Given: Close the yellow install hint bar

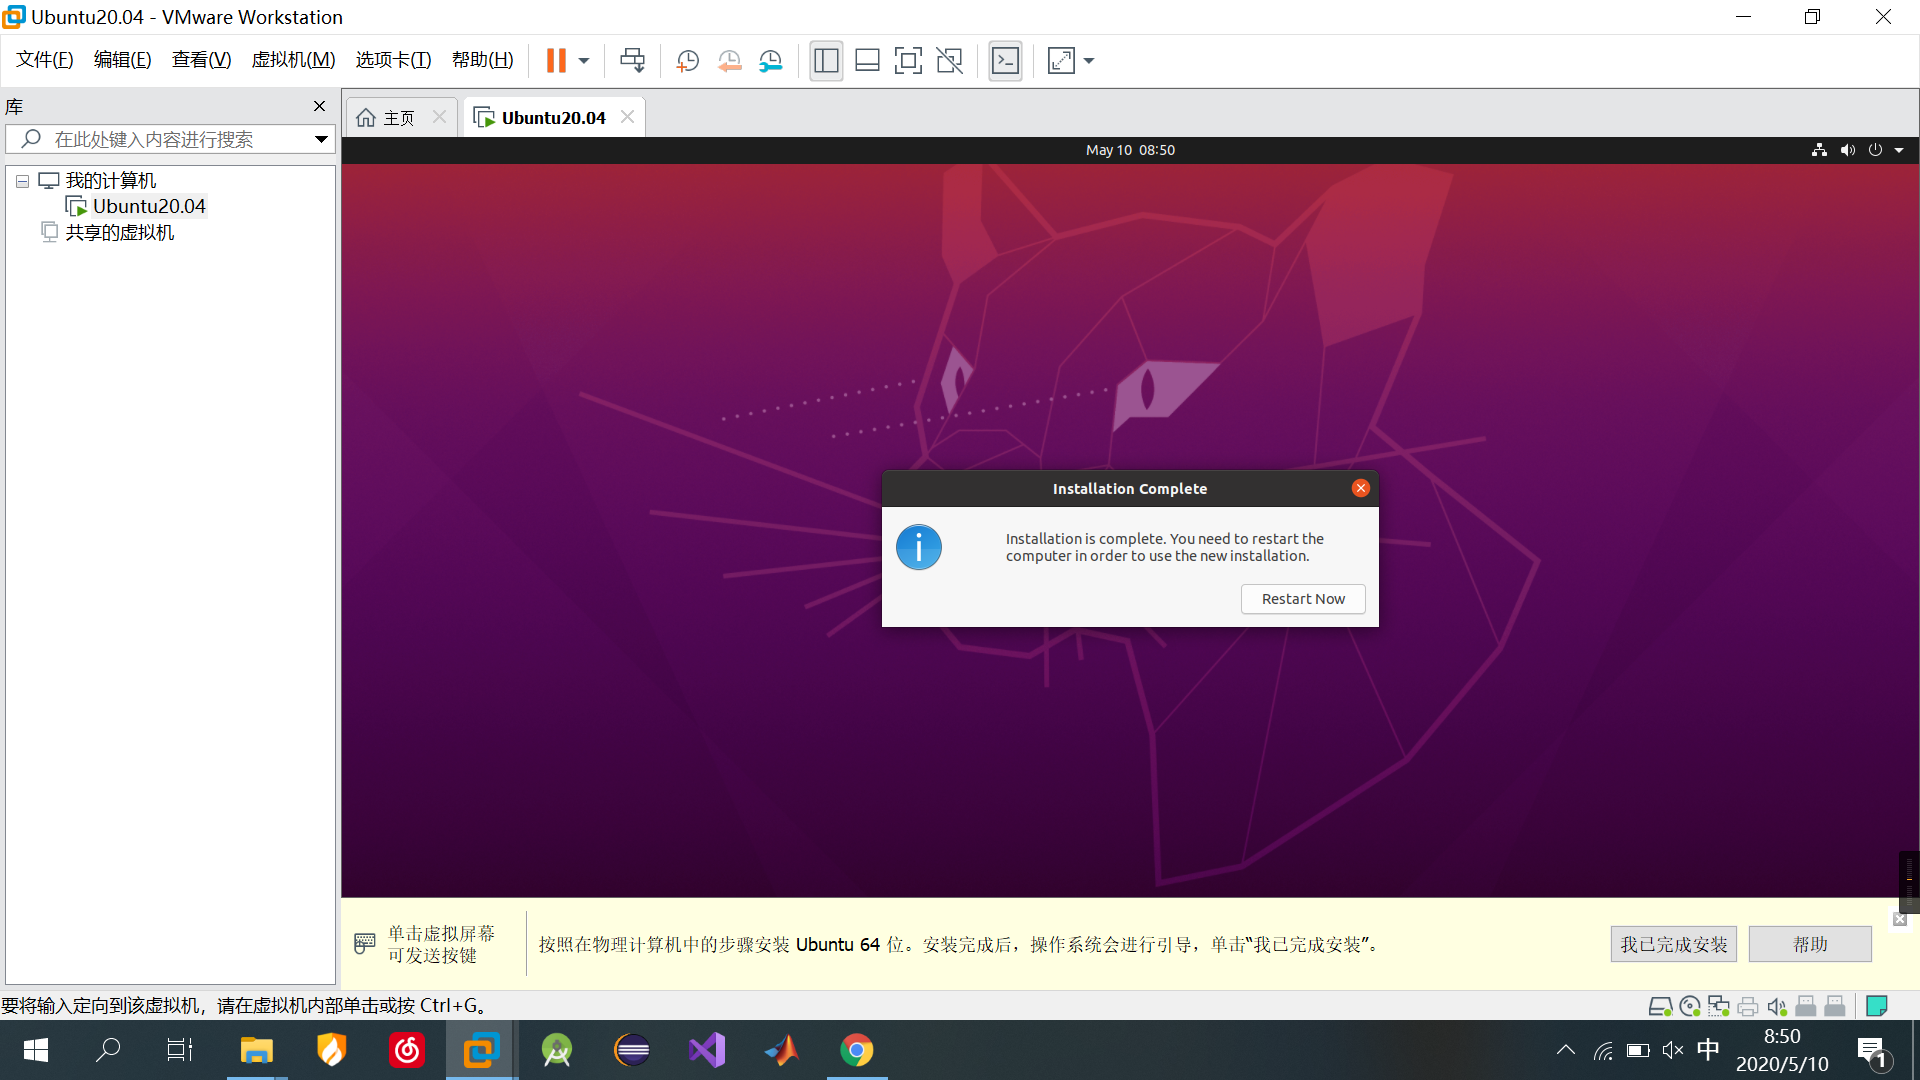Looking at the screenshot, I should click(1900, 919).
